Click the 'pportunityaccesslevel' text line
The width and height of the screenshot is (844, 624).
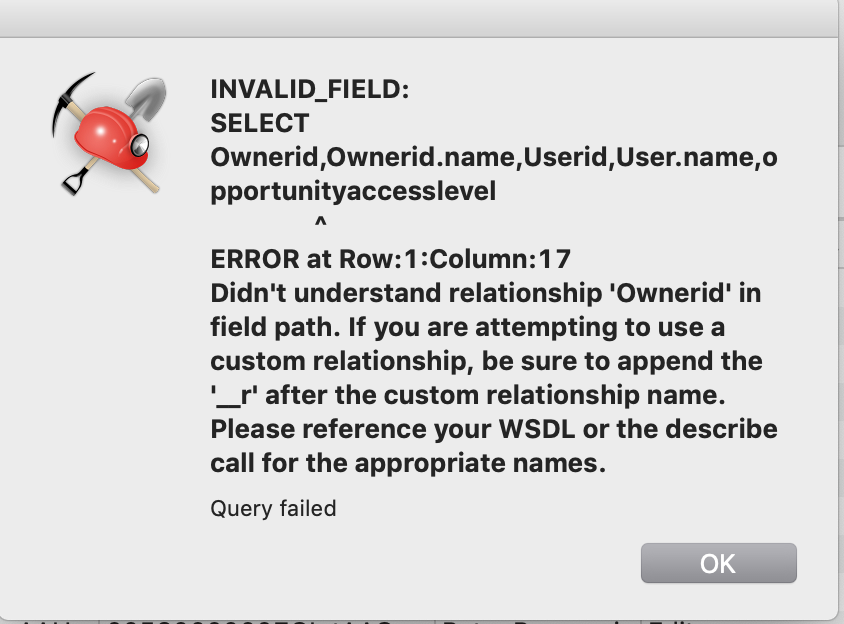tap(353, 192)
